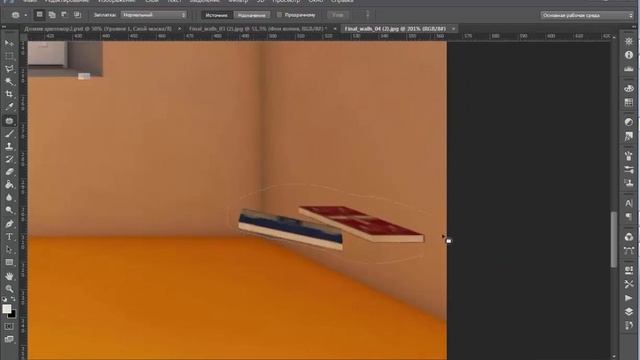Open the Actions panel play icon

(629, 298)
